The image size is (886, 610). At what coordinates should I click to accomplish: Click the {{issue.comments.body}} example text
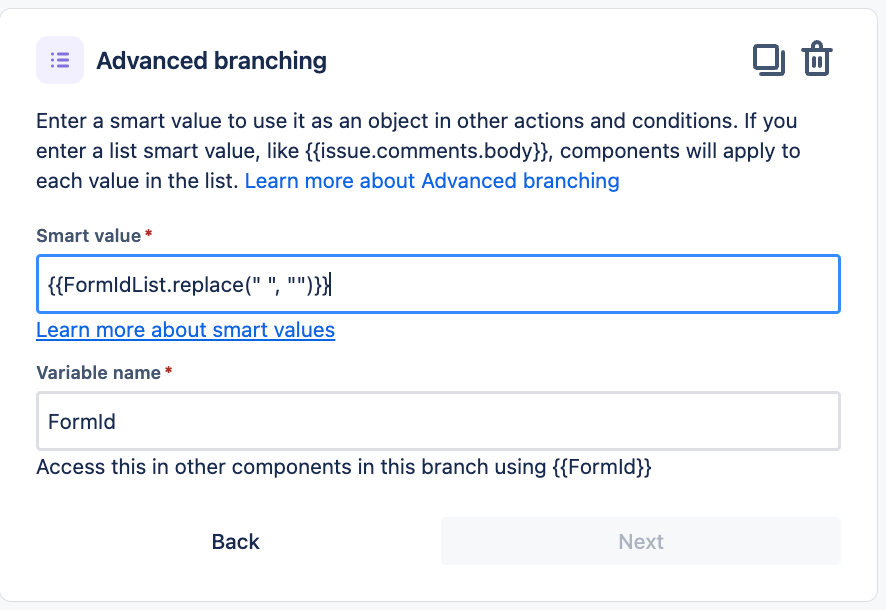[x=428, y=151]
